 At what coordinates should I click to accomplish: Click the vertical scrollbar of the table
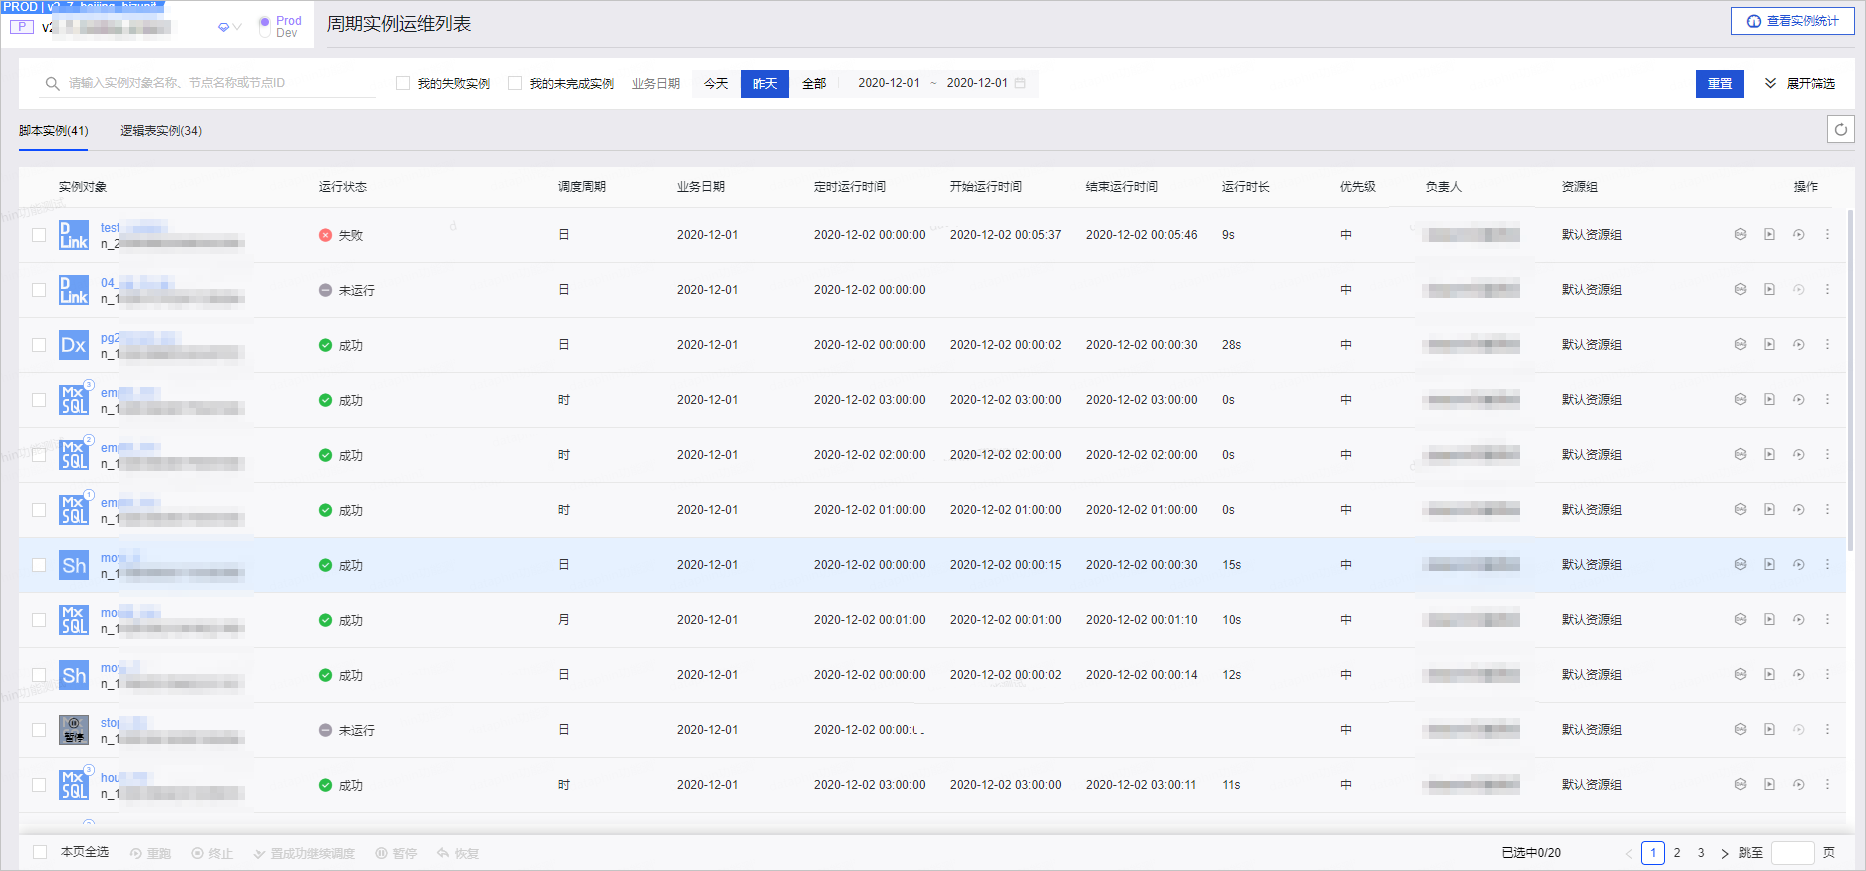click(x=1851, y=380)
